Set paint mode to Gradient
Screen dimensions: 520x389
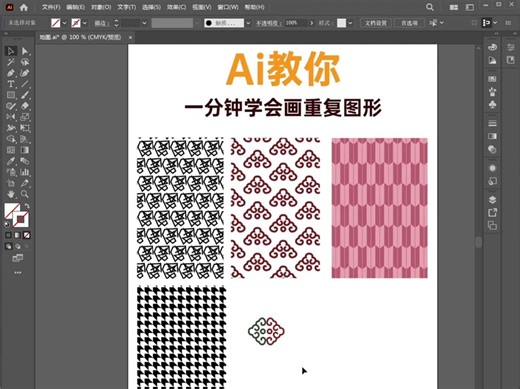[x=17, y=235]
